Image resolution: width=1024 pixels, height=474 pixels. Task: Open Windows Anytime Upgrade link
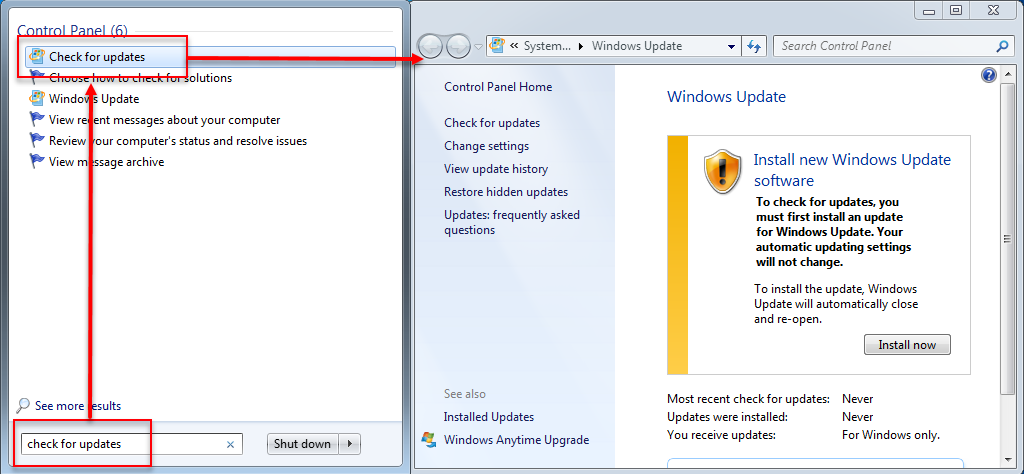tap(517, 440)
